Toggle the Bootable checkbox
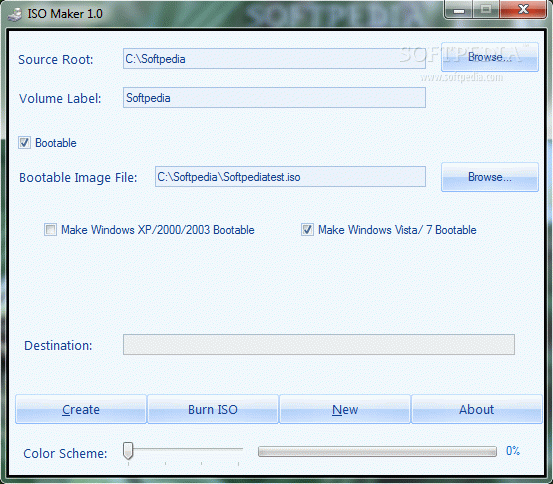The width and height of the screenshot is (553, 484). [24, 143]
